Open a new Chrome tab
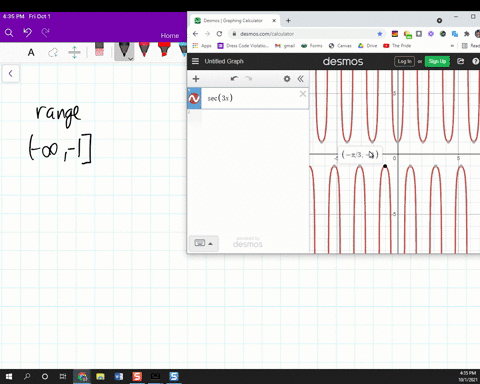The width and height of the screenshot is (480, 384). click(x=288, y=21)
